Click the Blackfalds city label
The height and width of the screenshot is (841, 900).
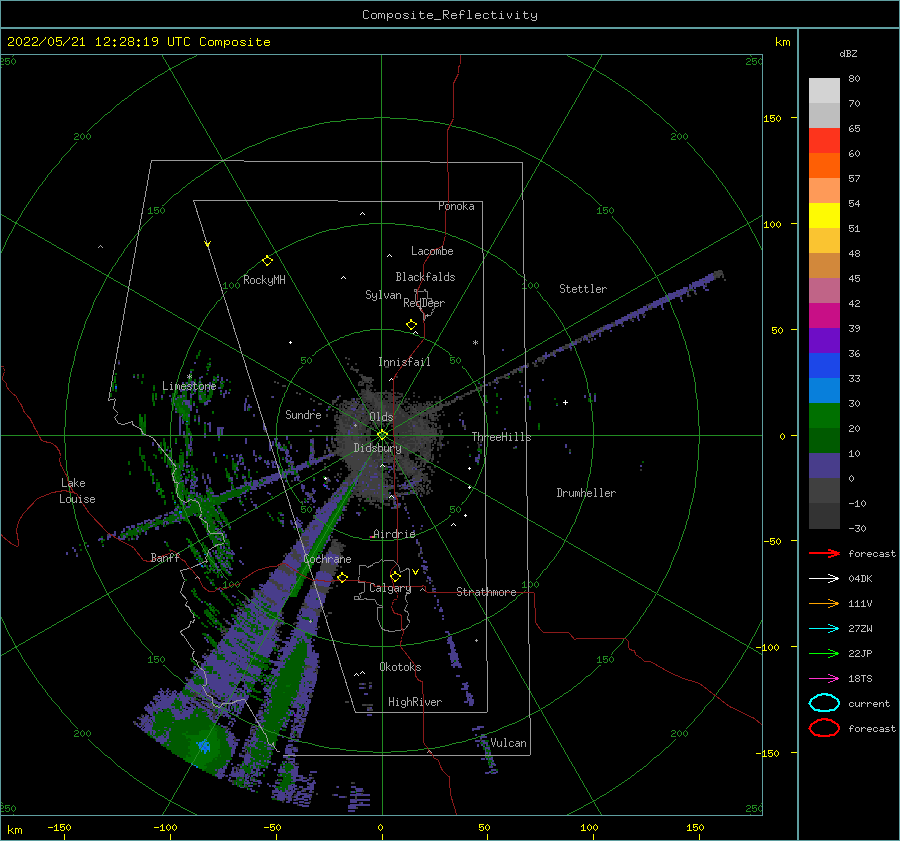pos(425,277)
